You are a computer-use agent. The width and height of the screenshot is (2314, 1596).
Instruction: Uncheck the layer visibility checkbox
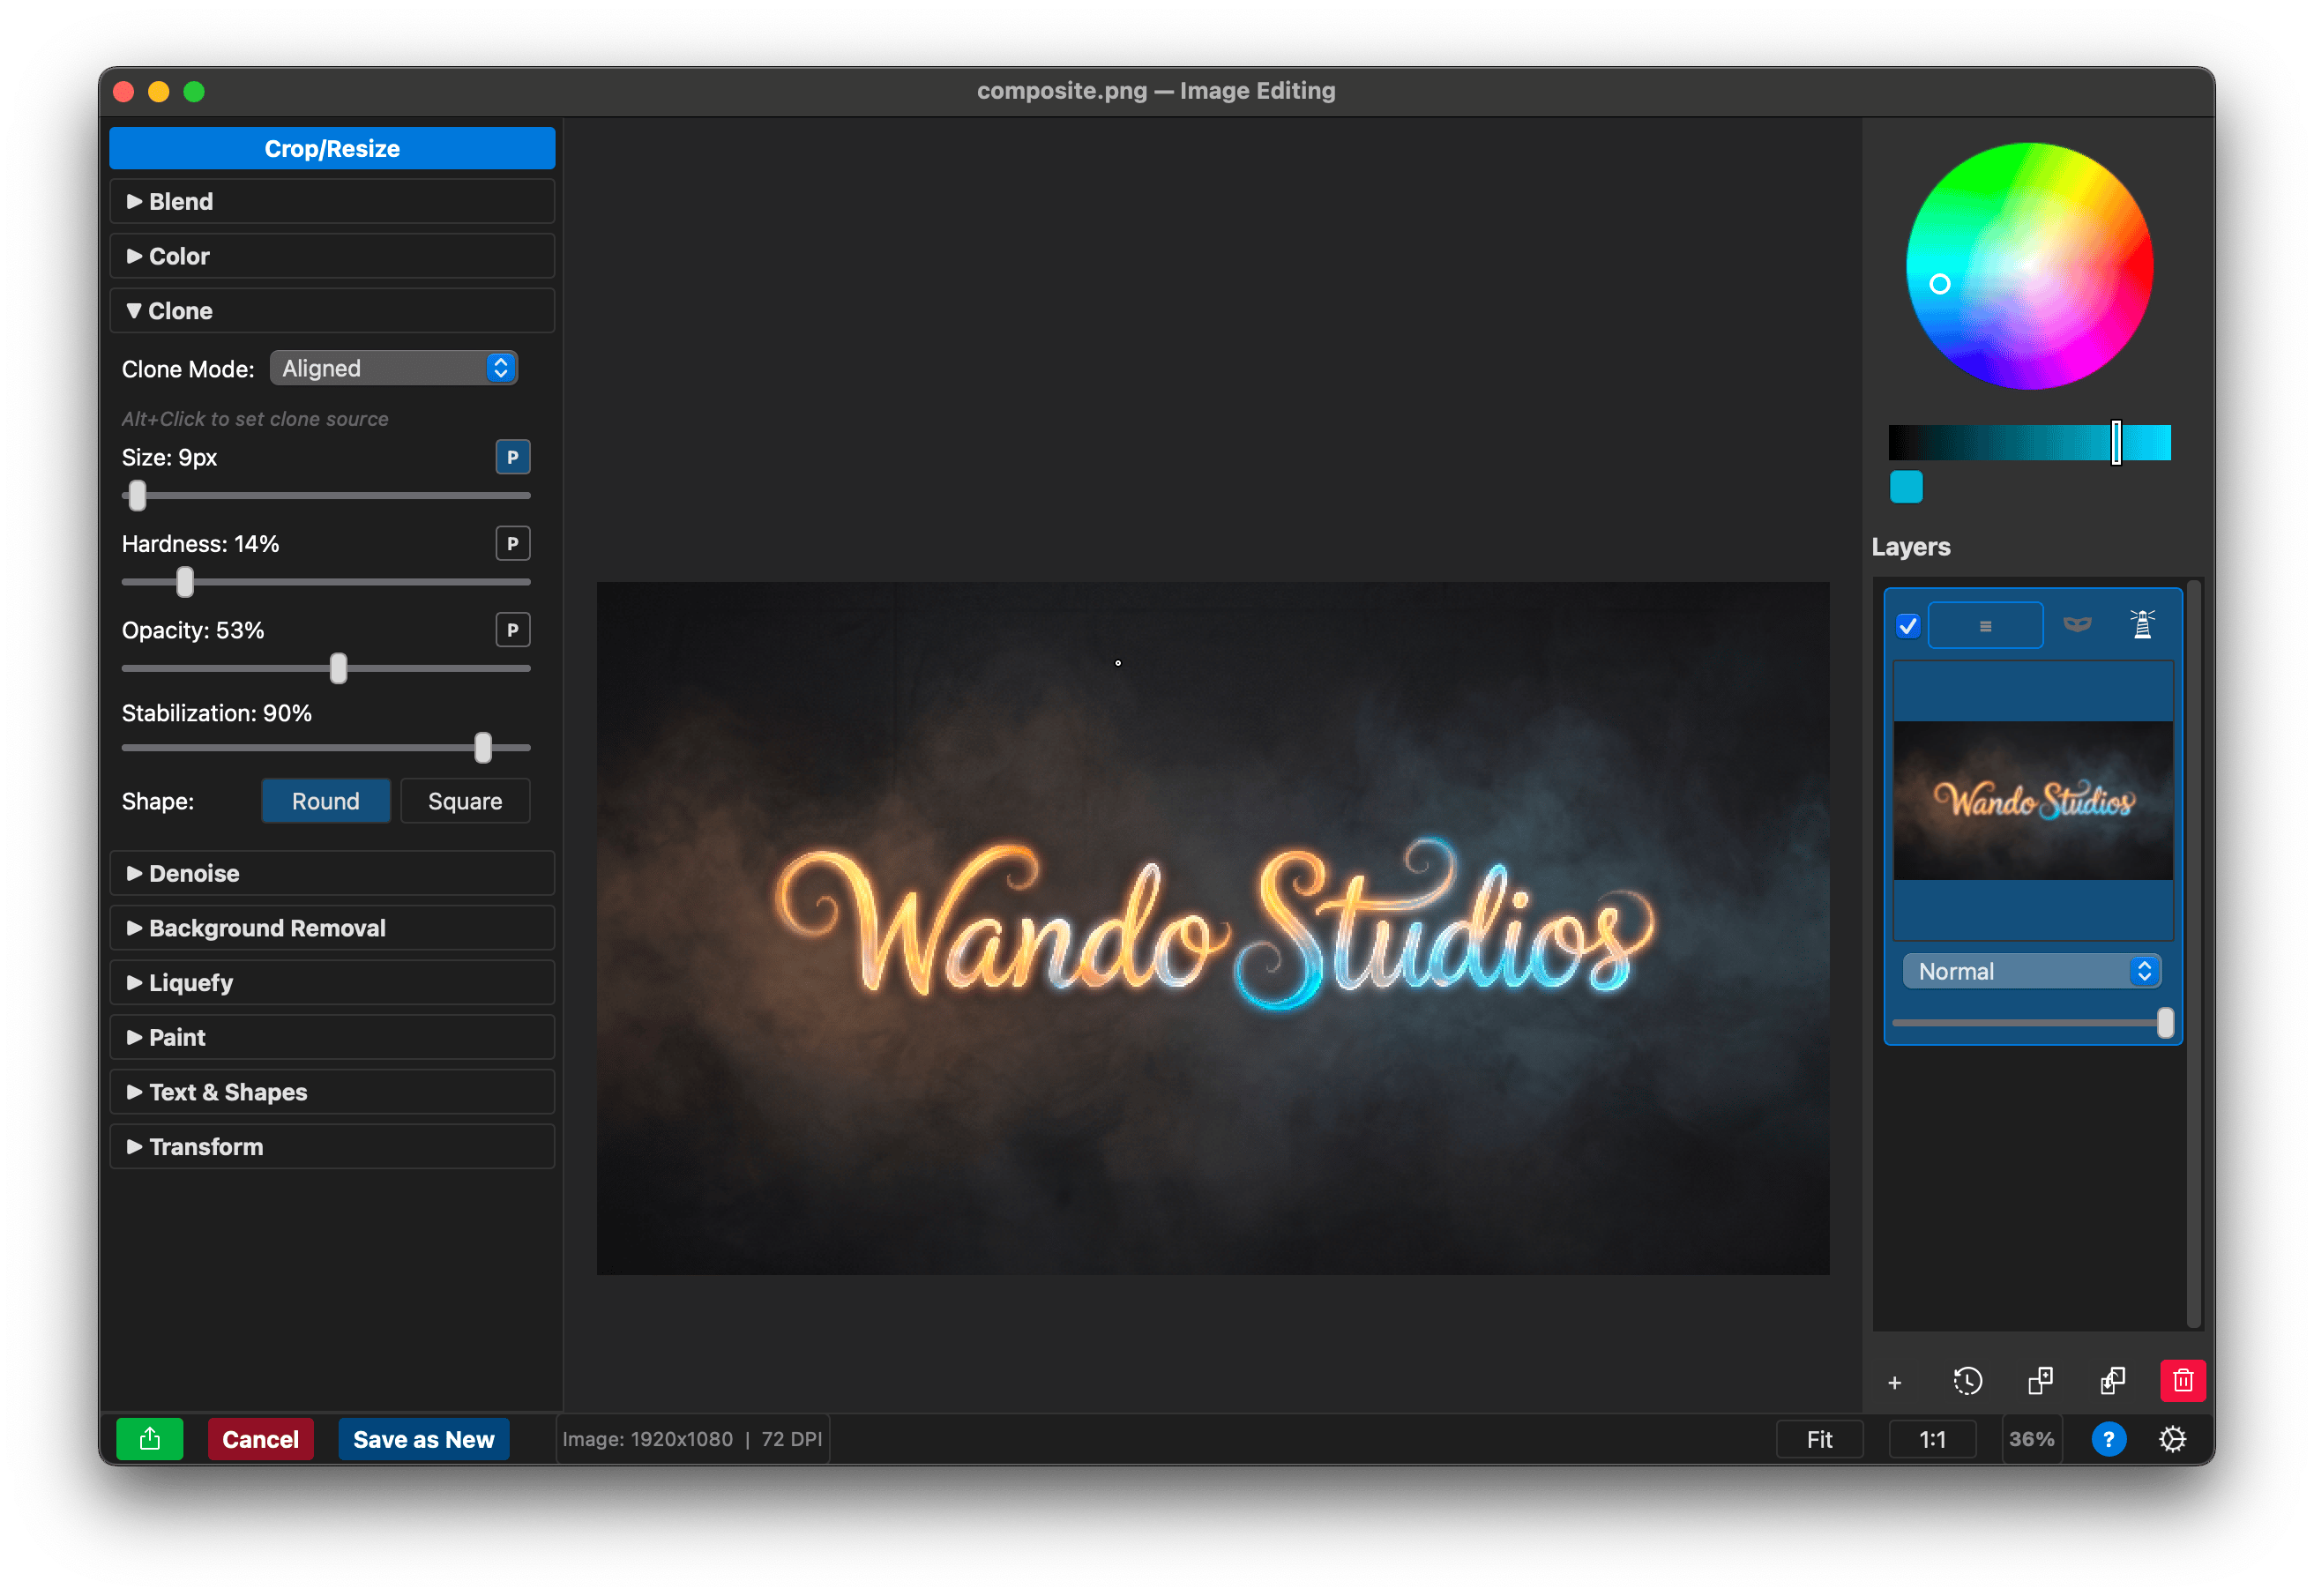pyautogui.click(x=1908, y=626)
